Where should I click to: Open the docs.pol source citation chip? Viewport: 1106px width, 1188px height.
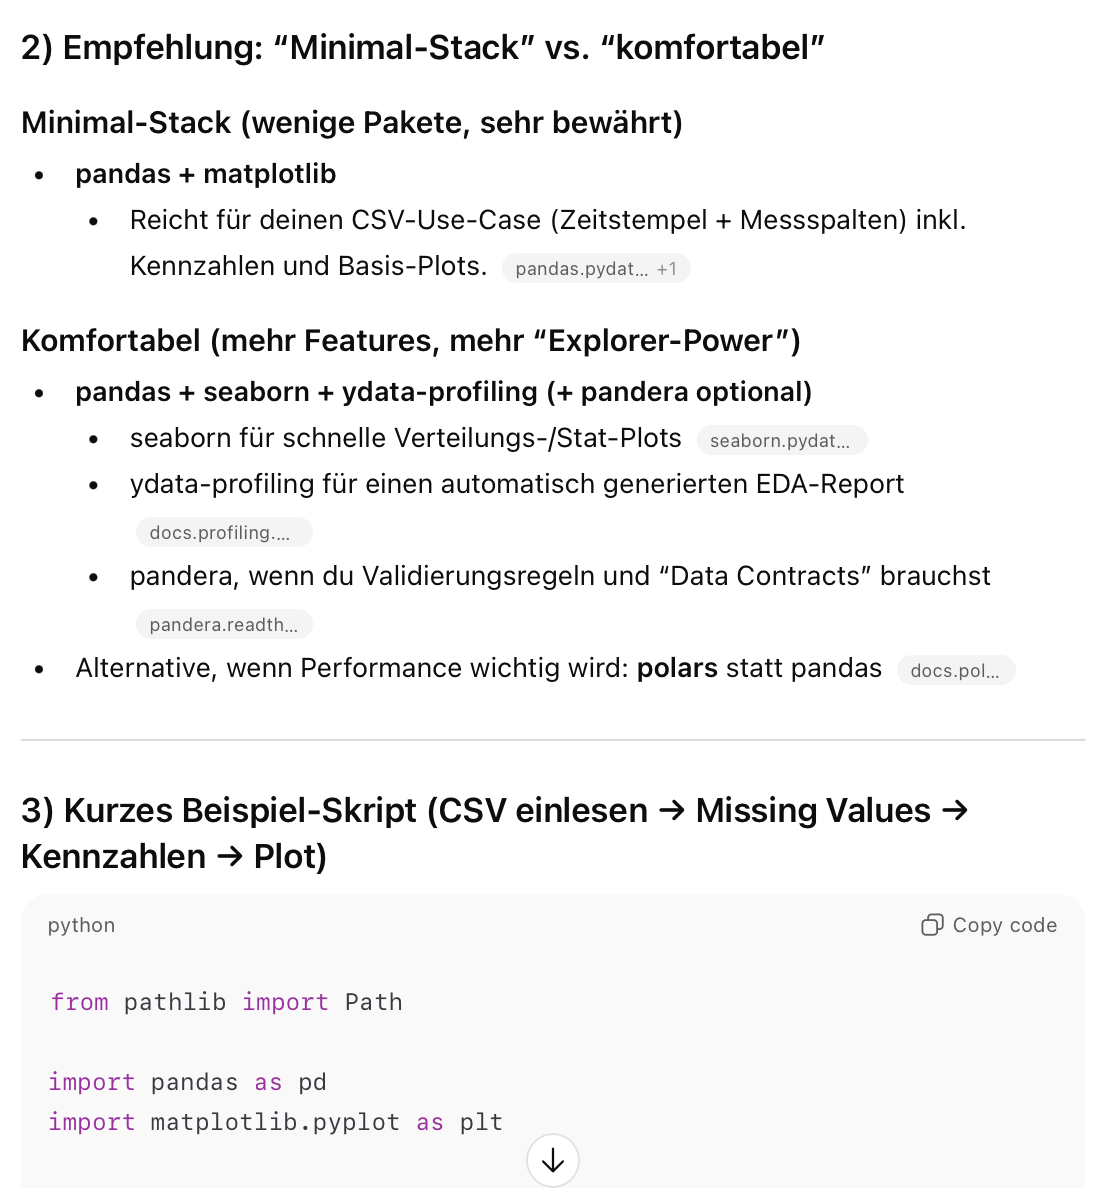click(x=955, y=671)
